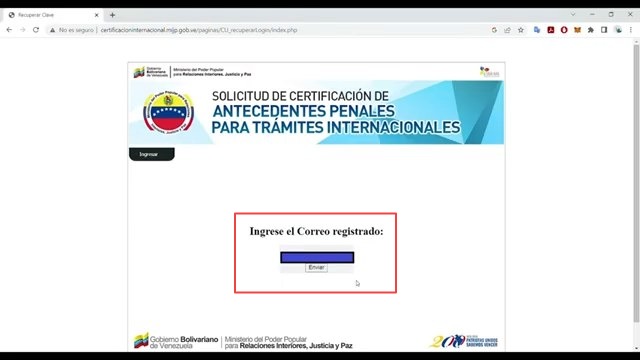Click the page vertical scrollbar
640x360 pixels.
[636, 184]
